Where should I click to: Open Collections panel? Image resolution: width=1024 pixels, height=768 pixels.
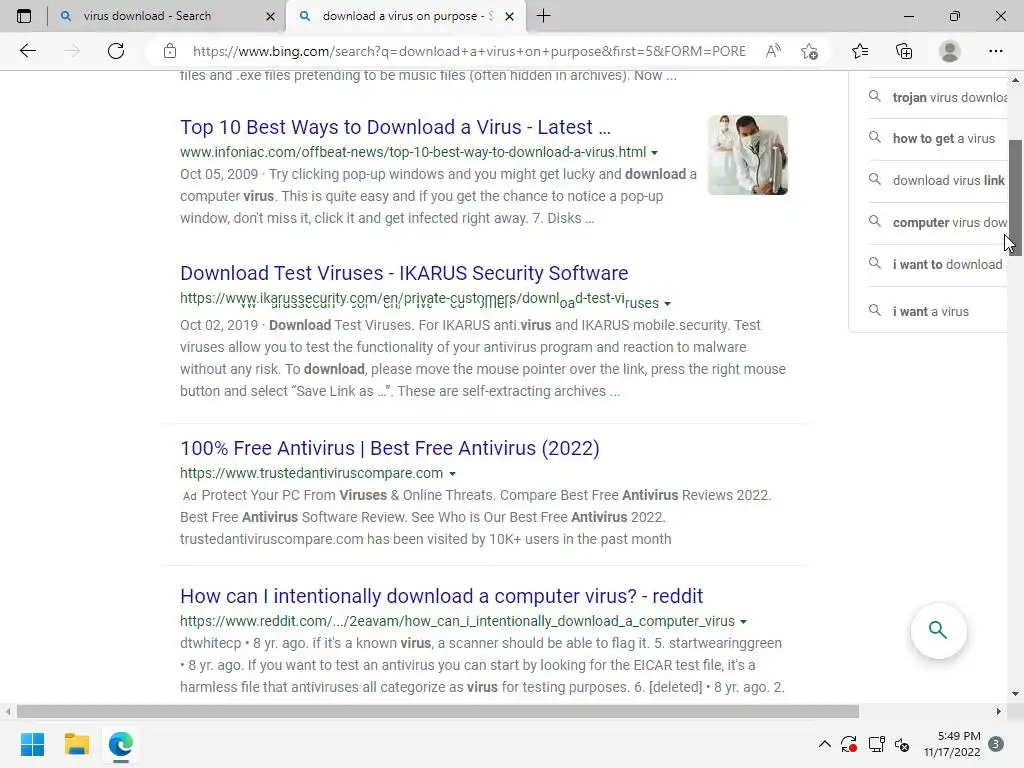(904, 51)
